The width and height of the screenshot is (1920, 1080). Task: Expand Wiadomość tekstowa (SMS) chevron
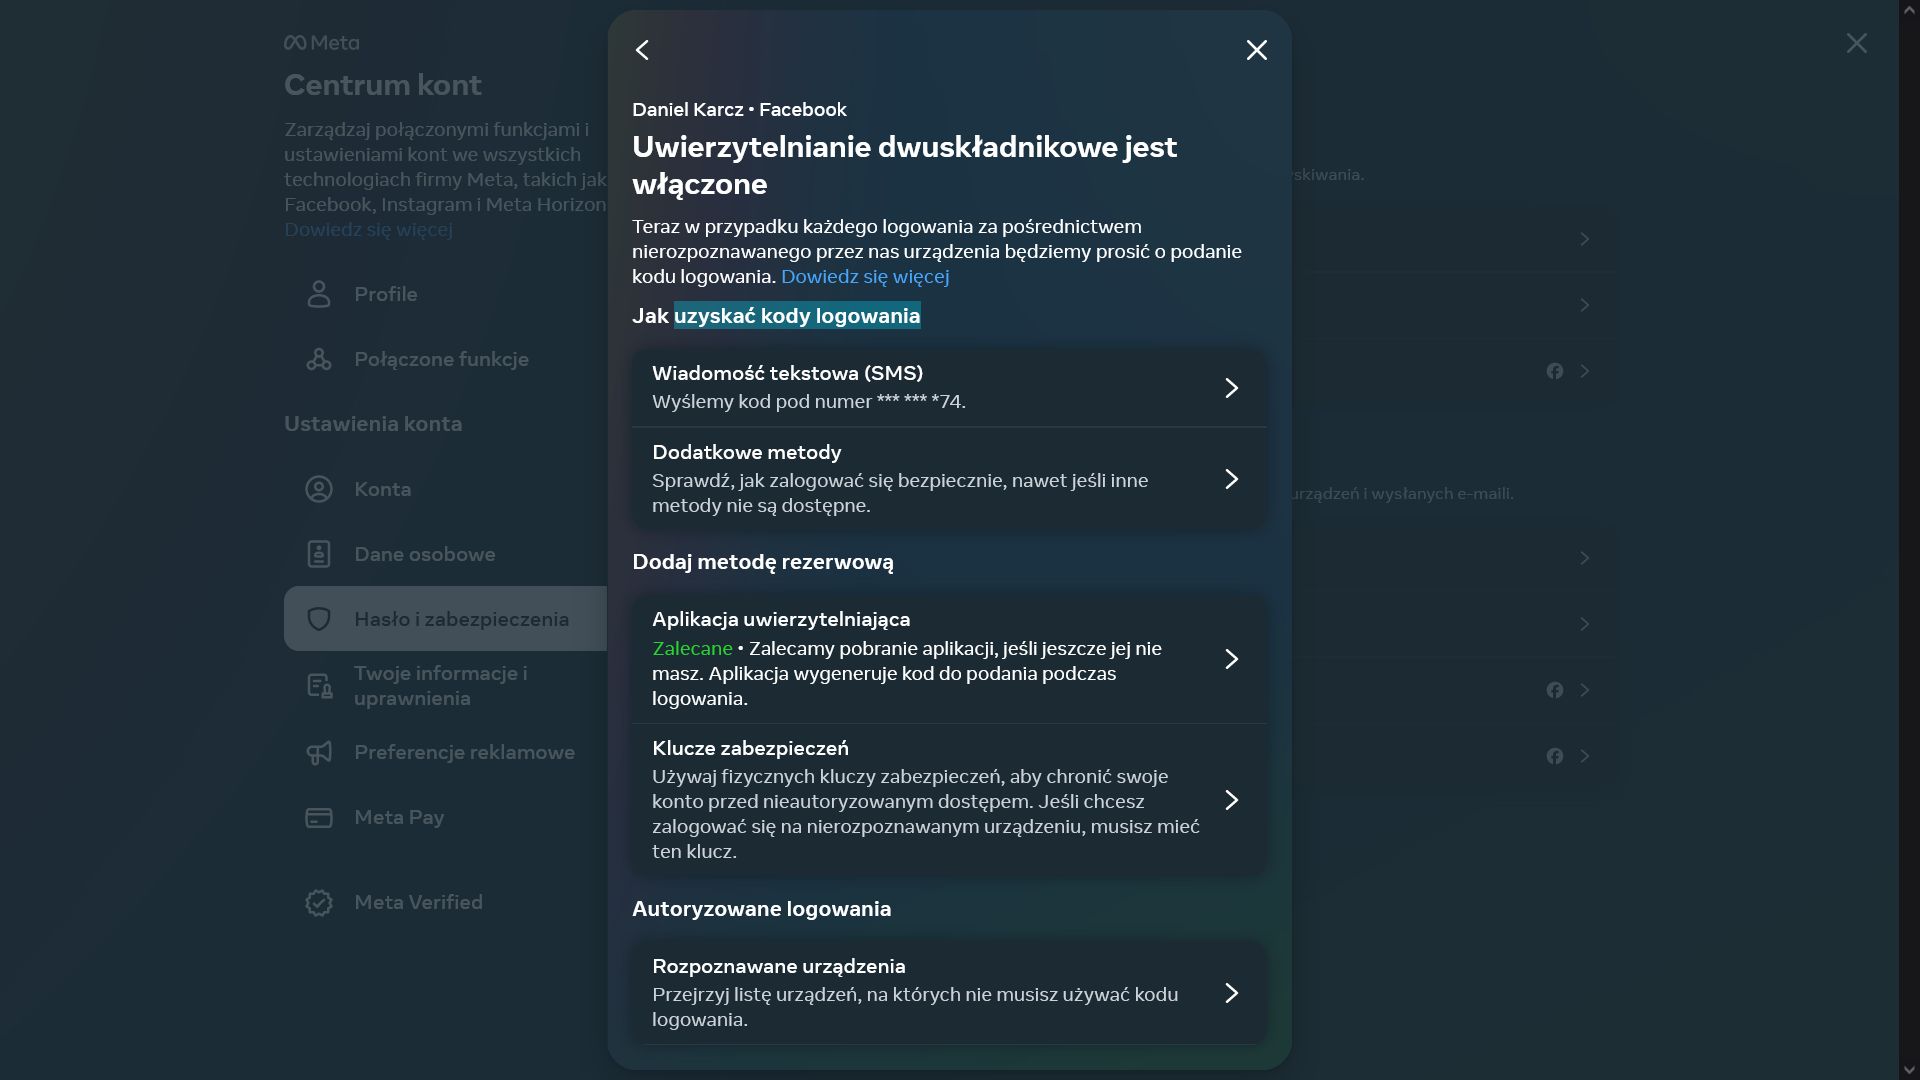[1231, 388]
